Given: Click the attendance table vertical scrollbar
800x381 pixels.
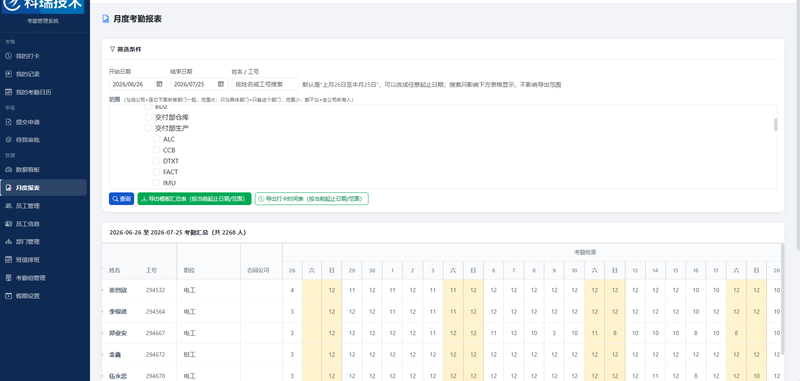Looking at the screenshot, I should tap(783, 299).
